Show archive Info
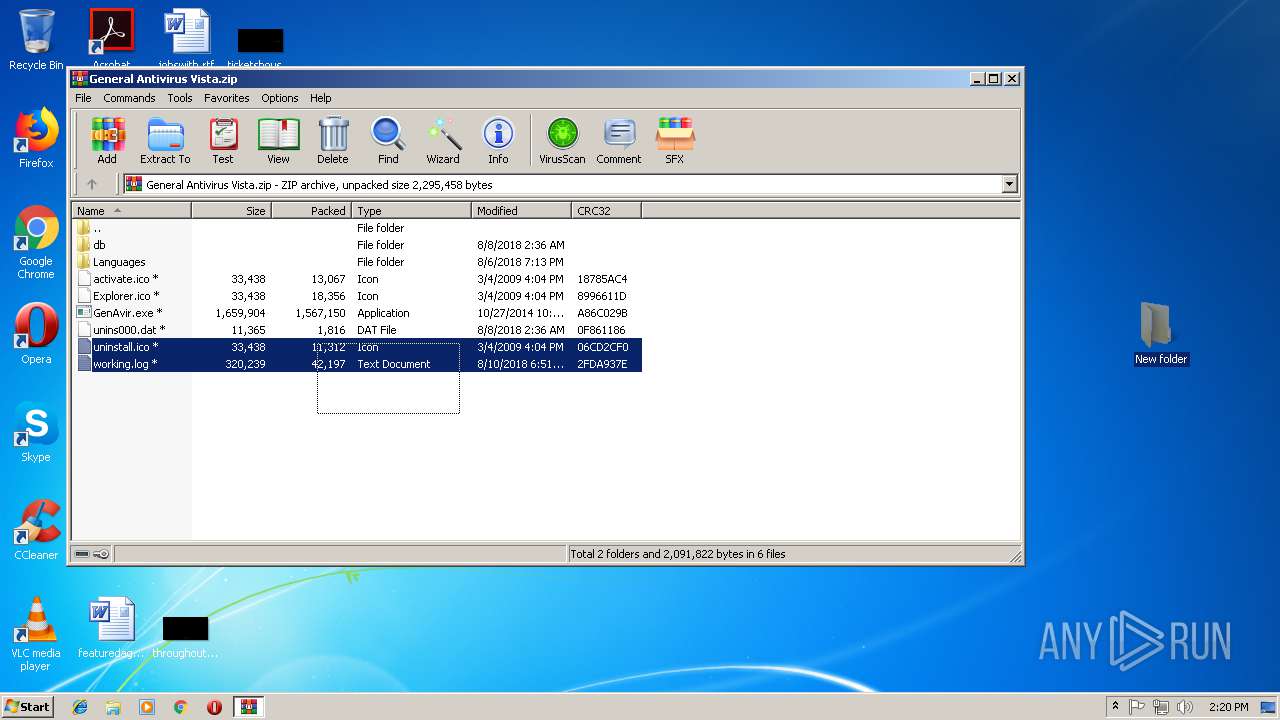 click(x=498, y=140)
